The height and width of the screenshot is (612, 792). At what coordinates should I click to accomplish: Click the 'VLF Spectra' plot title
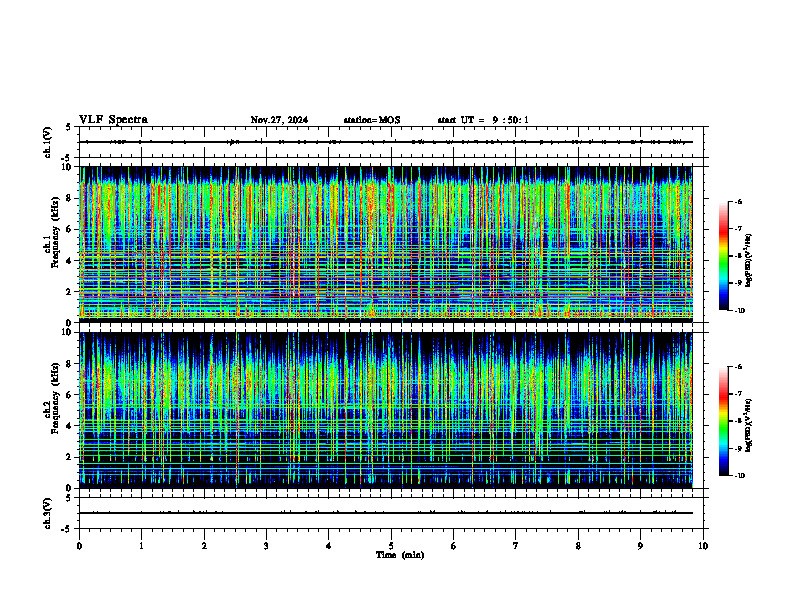(x=113, y=120)
